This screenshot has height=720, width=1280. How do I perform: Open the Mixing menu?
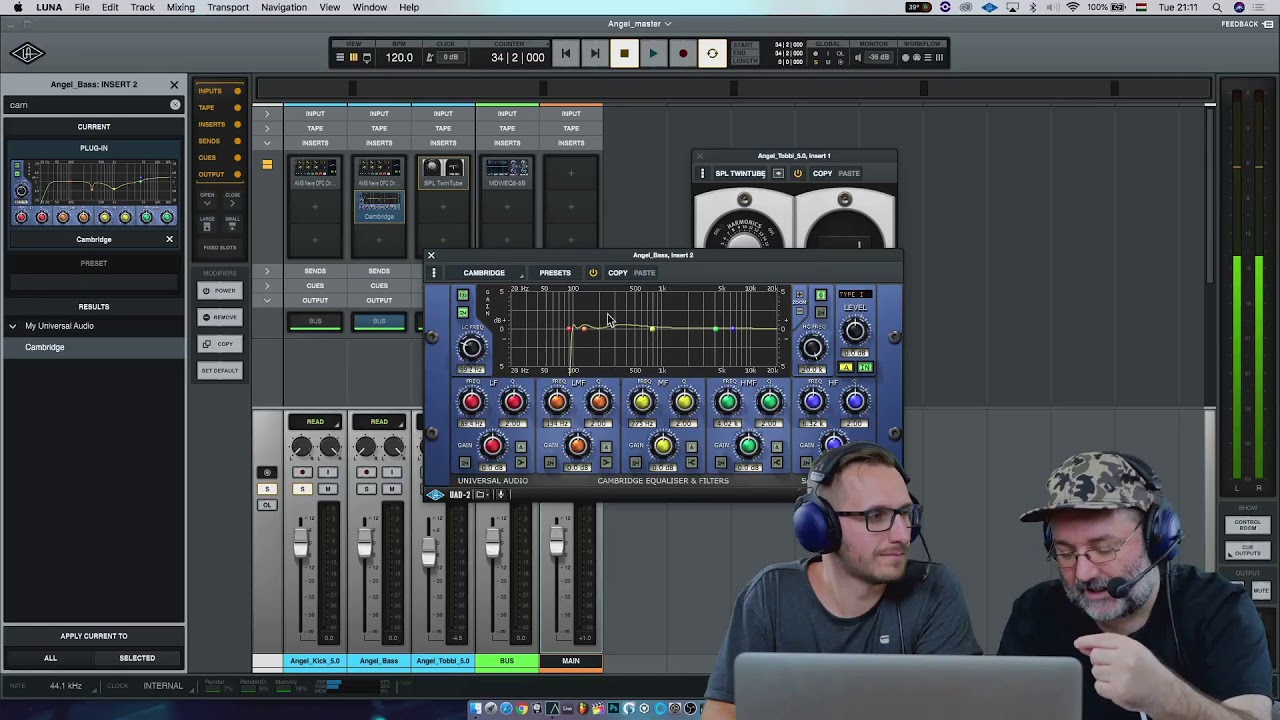181,7
